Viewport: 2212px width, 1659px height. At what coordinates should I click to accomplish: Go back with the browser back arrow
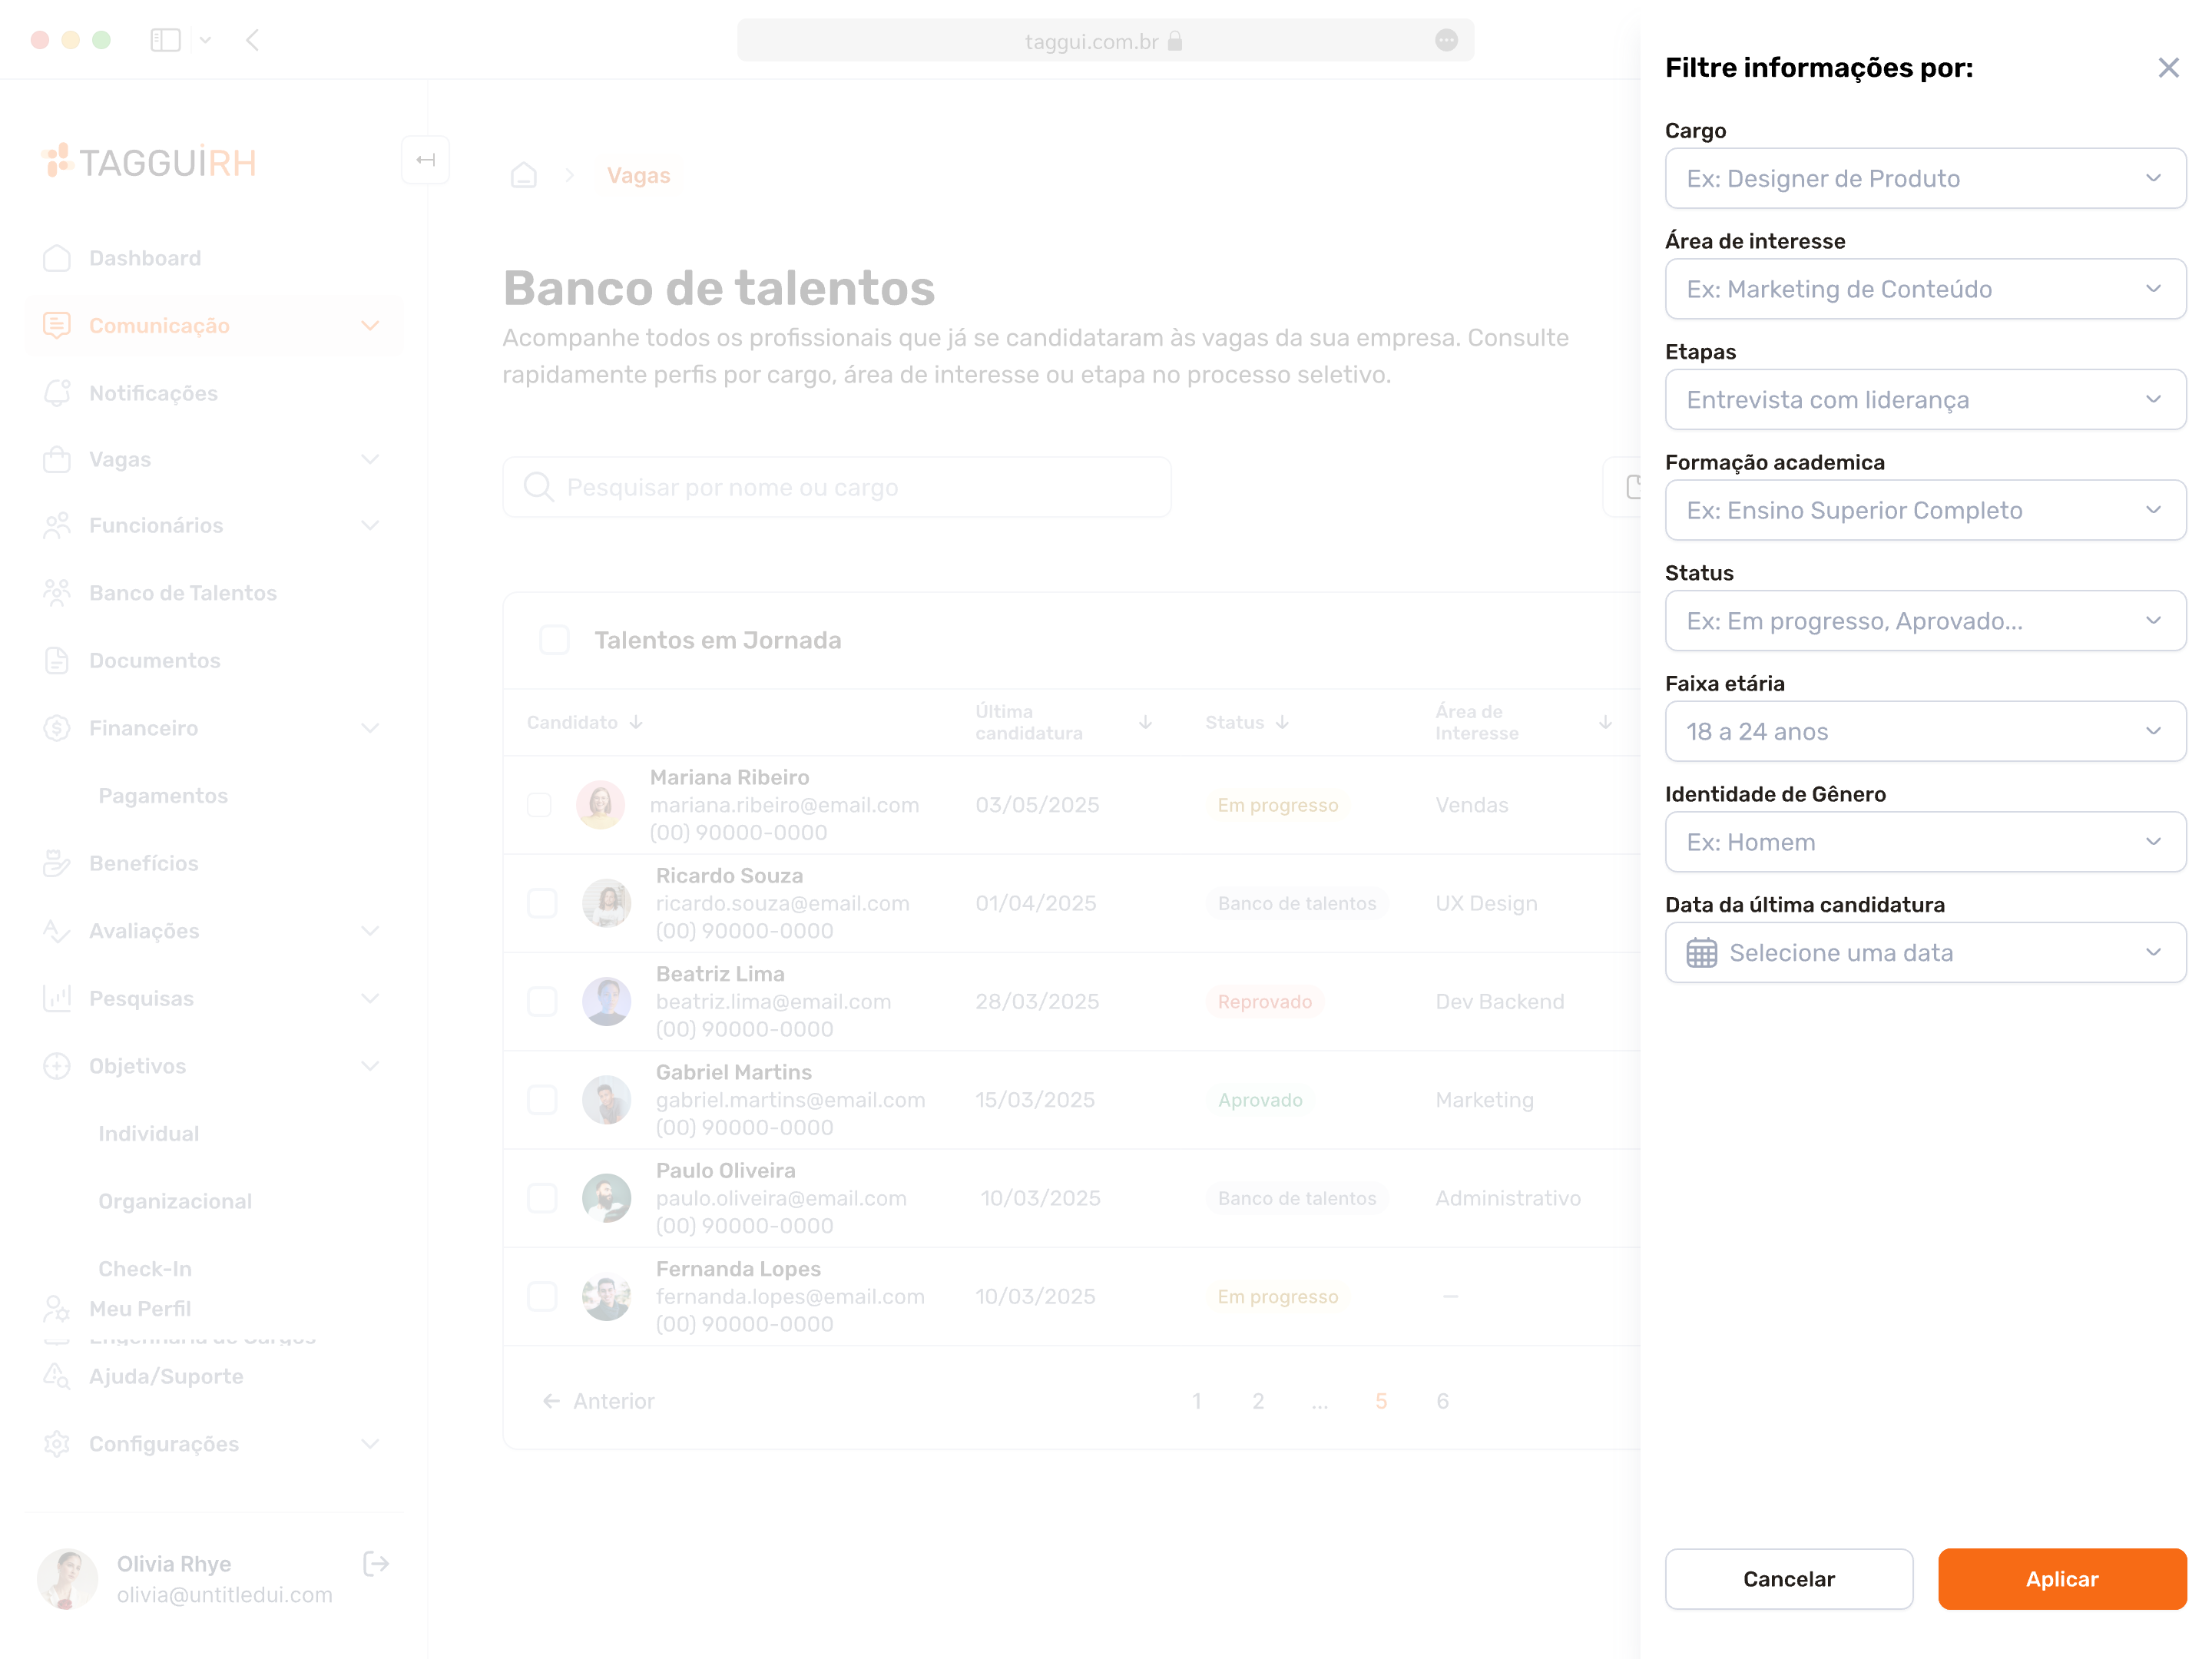click(x=253, y=40)
